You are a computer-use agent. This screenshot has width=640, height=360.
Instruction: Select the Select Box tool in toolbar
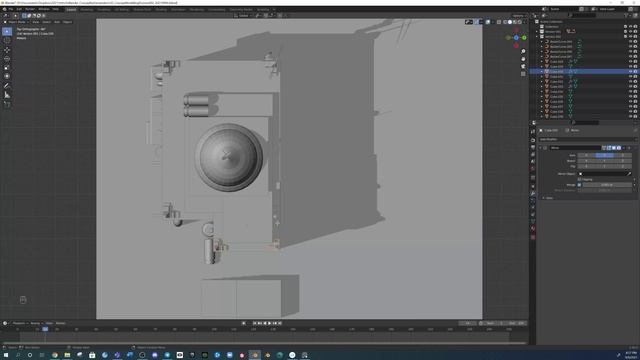(7, 31)
